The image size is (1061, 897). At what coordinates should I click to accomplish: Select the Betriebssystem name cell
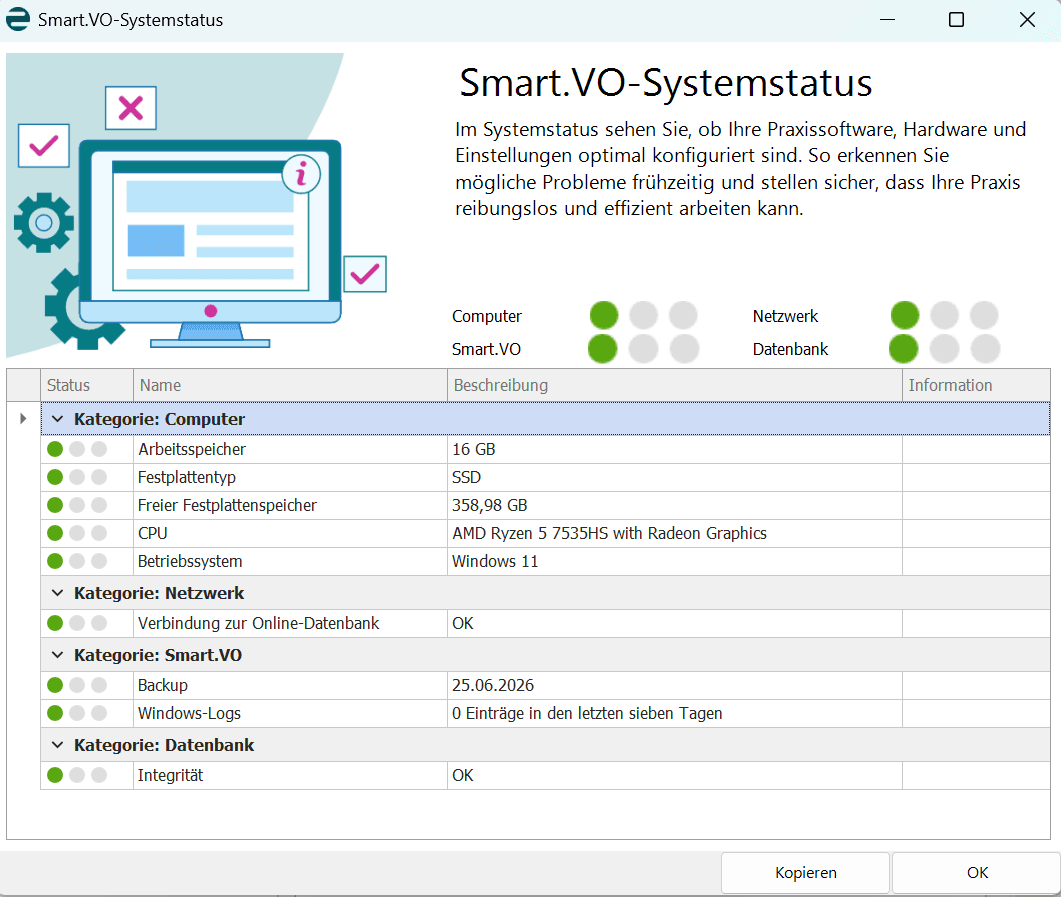pyautogui.click(x=290, y=561)
